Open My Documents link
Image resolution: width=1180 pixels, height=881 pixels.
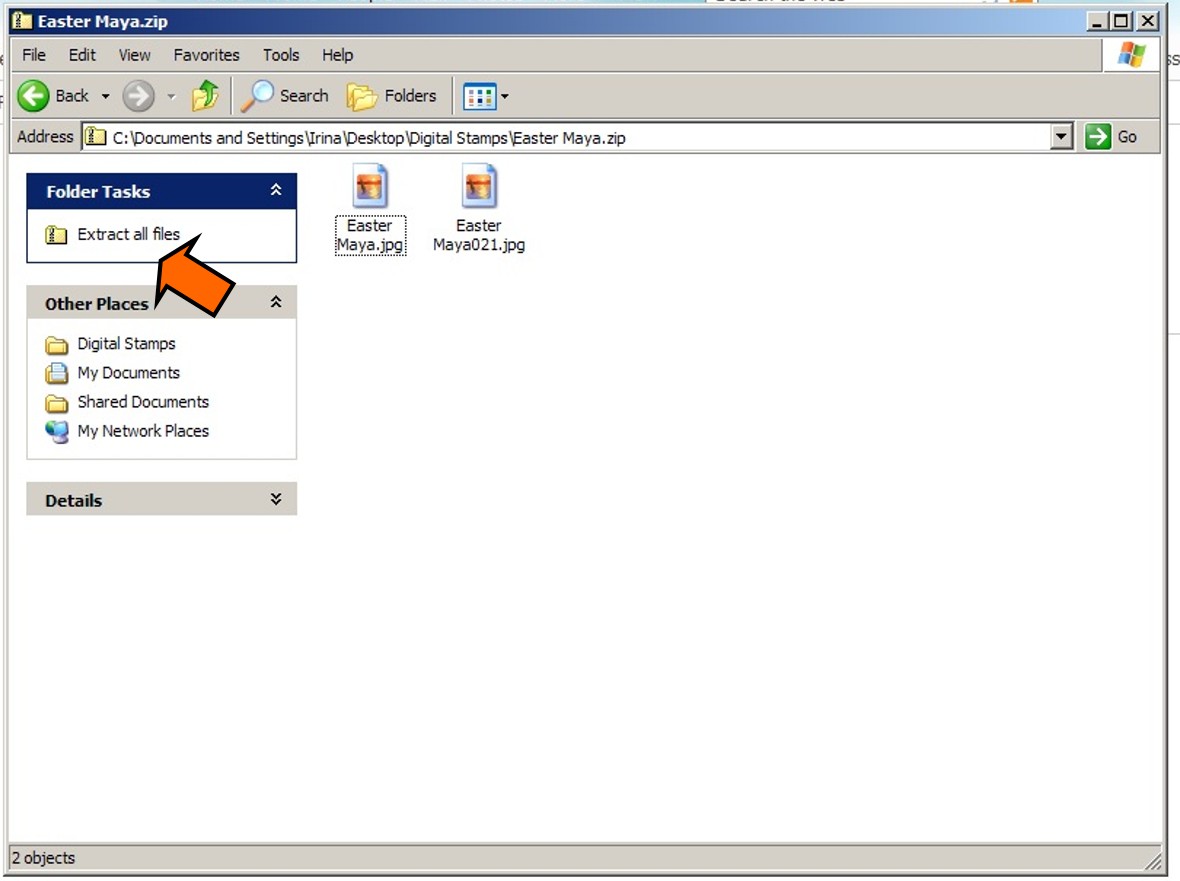[129, 373]
